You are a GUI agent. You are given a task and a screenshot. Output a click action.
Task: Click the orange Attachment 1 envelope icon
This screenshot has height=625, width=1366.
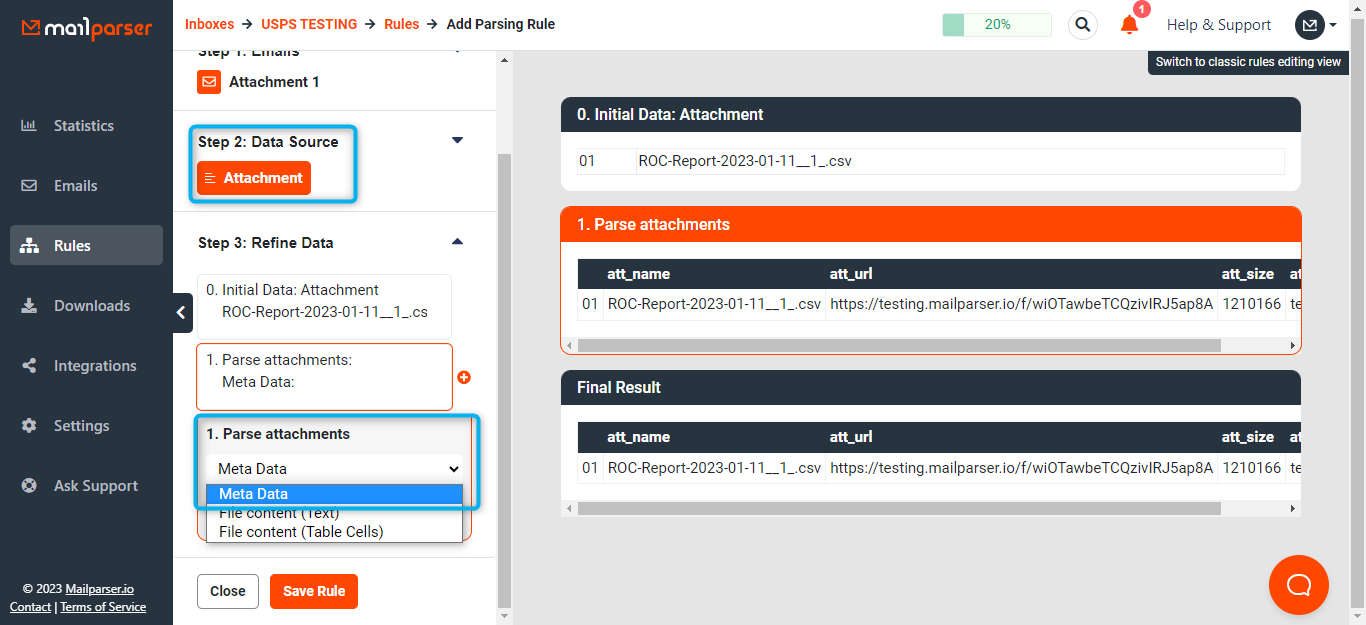pos(209,82)
